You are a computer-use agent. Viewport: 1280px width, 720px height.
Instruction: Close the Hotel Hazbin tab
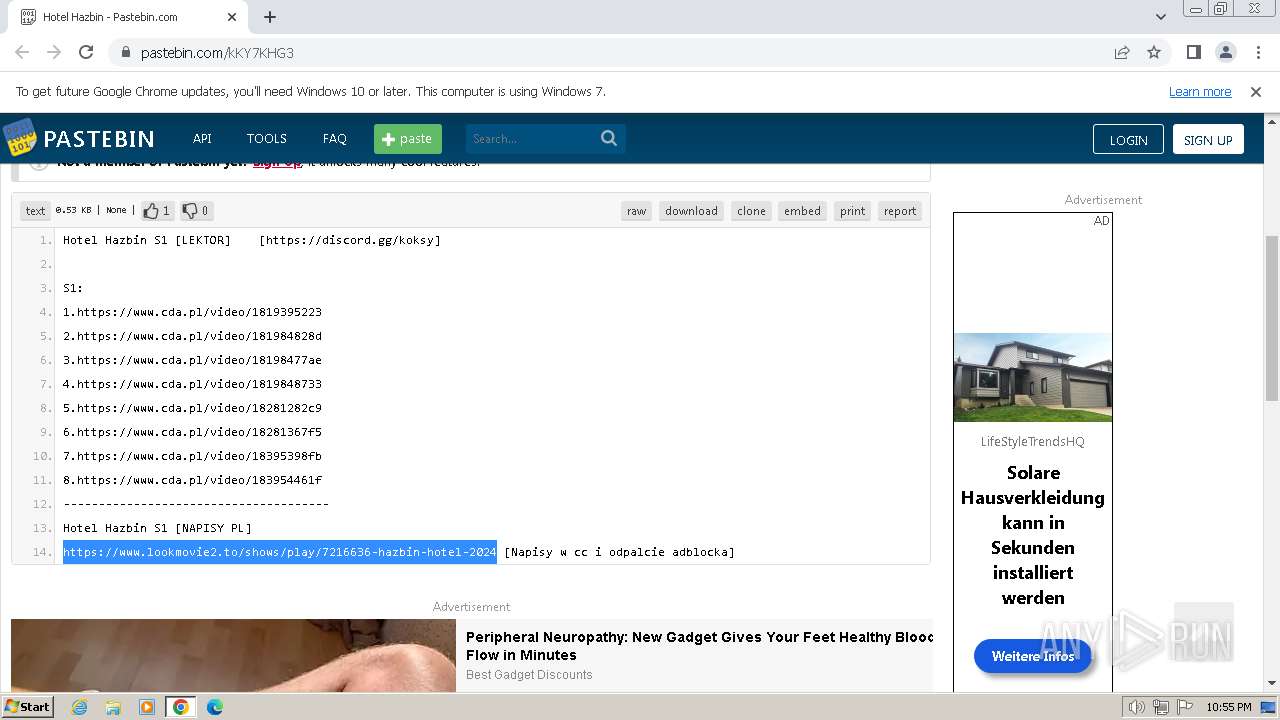(x=232, y=17)
